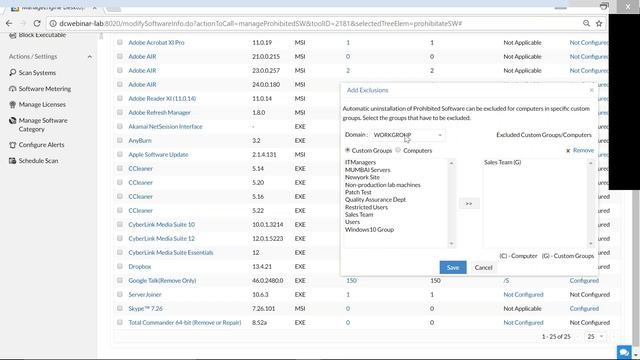This screenshot has height=360, width=640.
Task: Select the Computers radio button
Action: (398, 150)
